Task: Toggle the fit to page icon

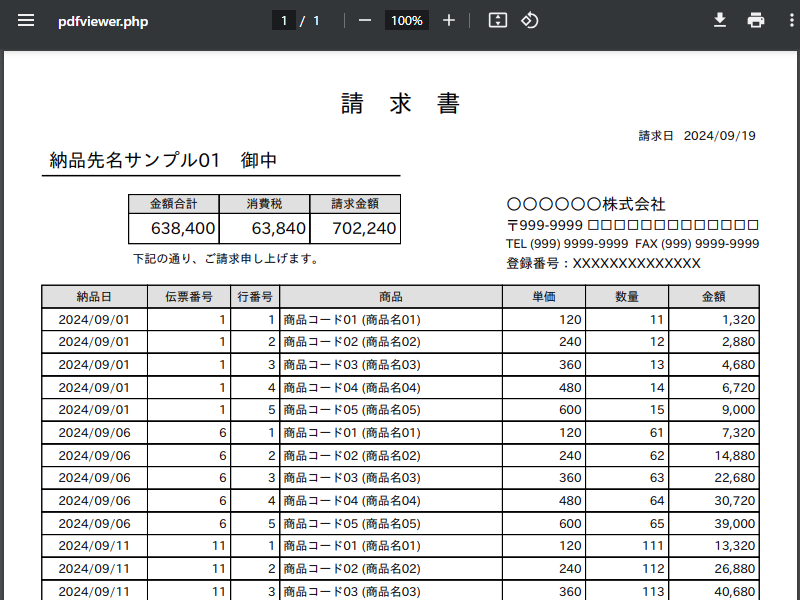Action: coord(497,20)
